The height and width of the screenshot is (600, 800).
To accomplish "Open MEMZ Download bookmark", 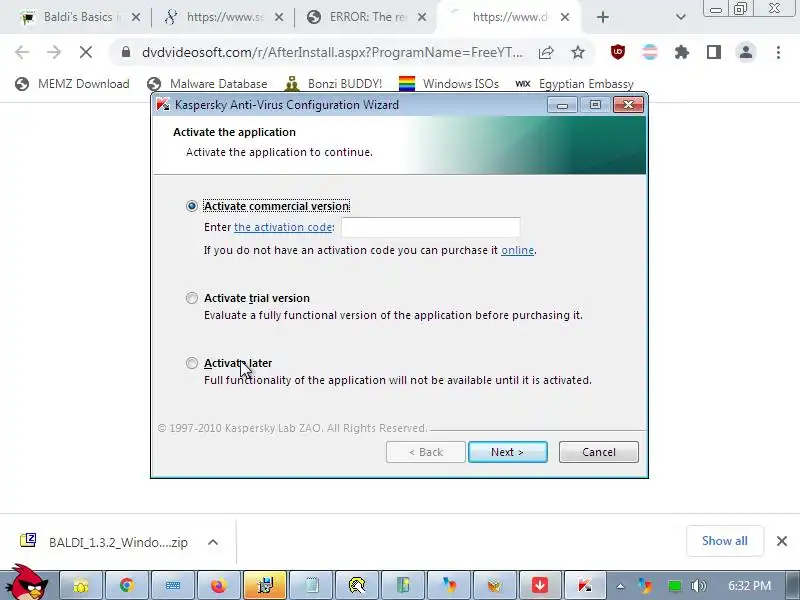I will point(72,84).
